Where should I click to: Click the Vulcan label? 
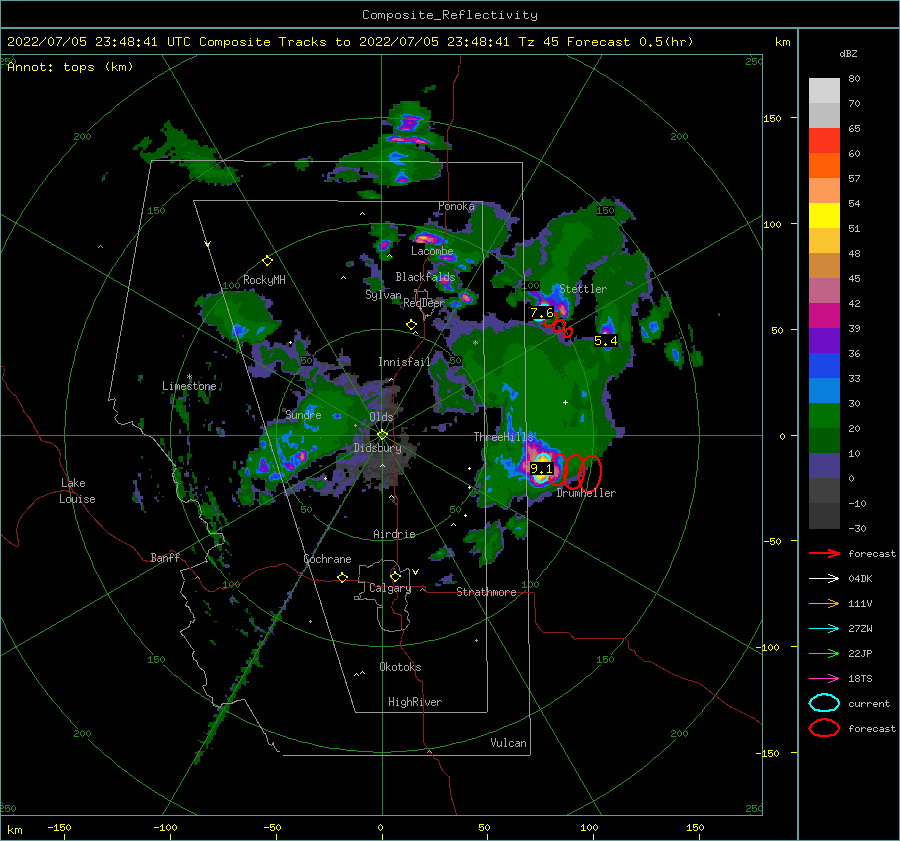tap(508, 743)
